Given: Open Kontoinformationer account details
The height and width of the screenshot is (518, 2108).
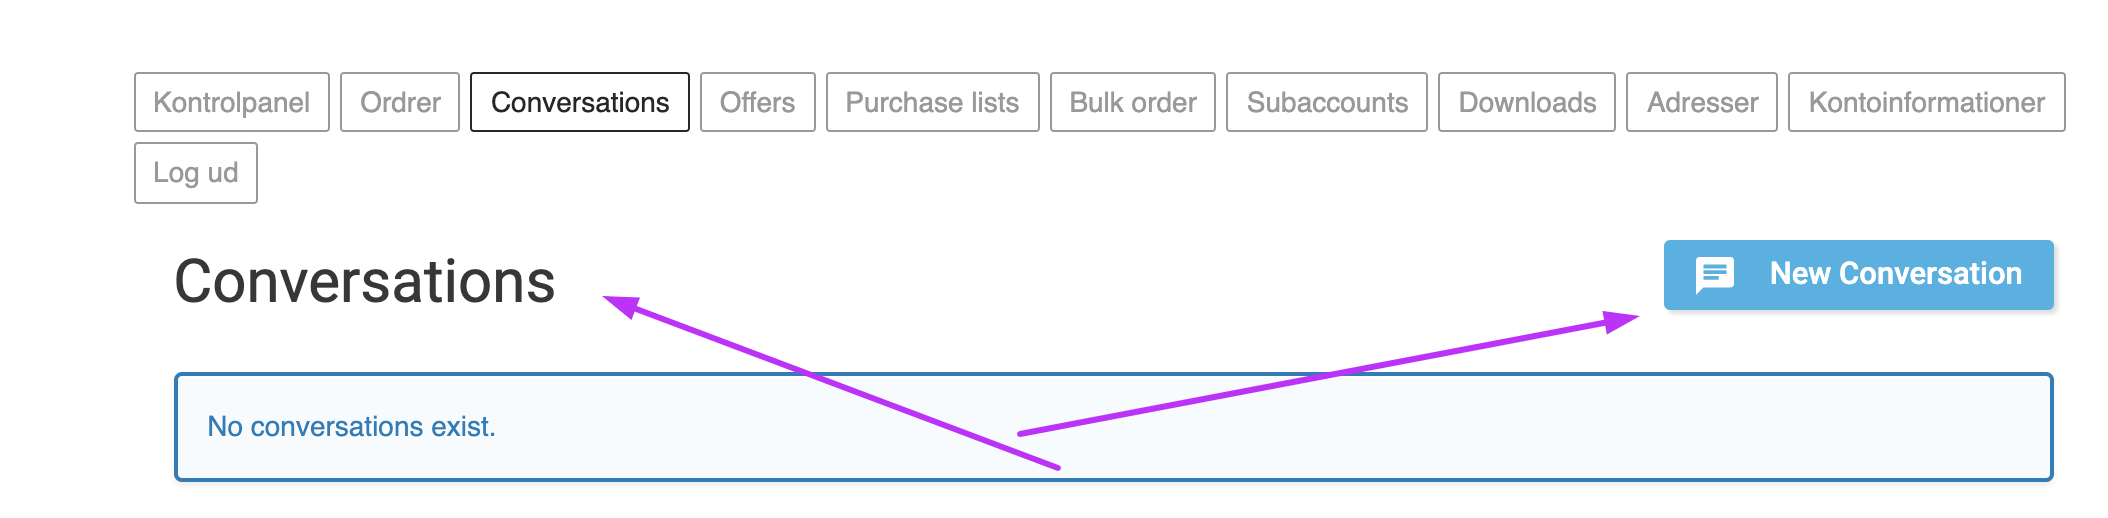Looking at the screenshot, I should (x=1927, y=102).
